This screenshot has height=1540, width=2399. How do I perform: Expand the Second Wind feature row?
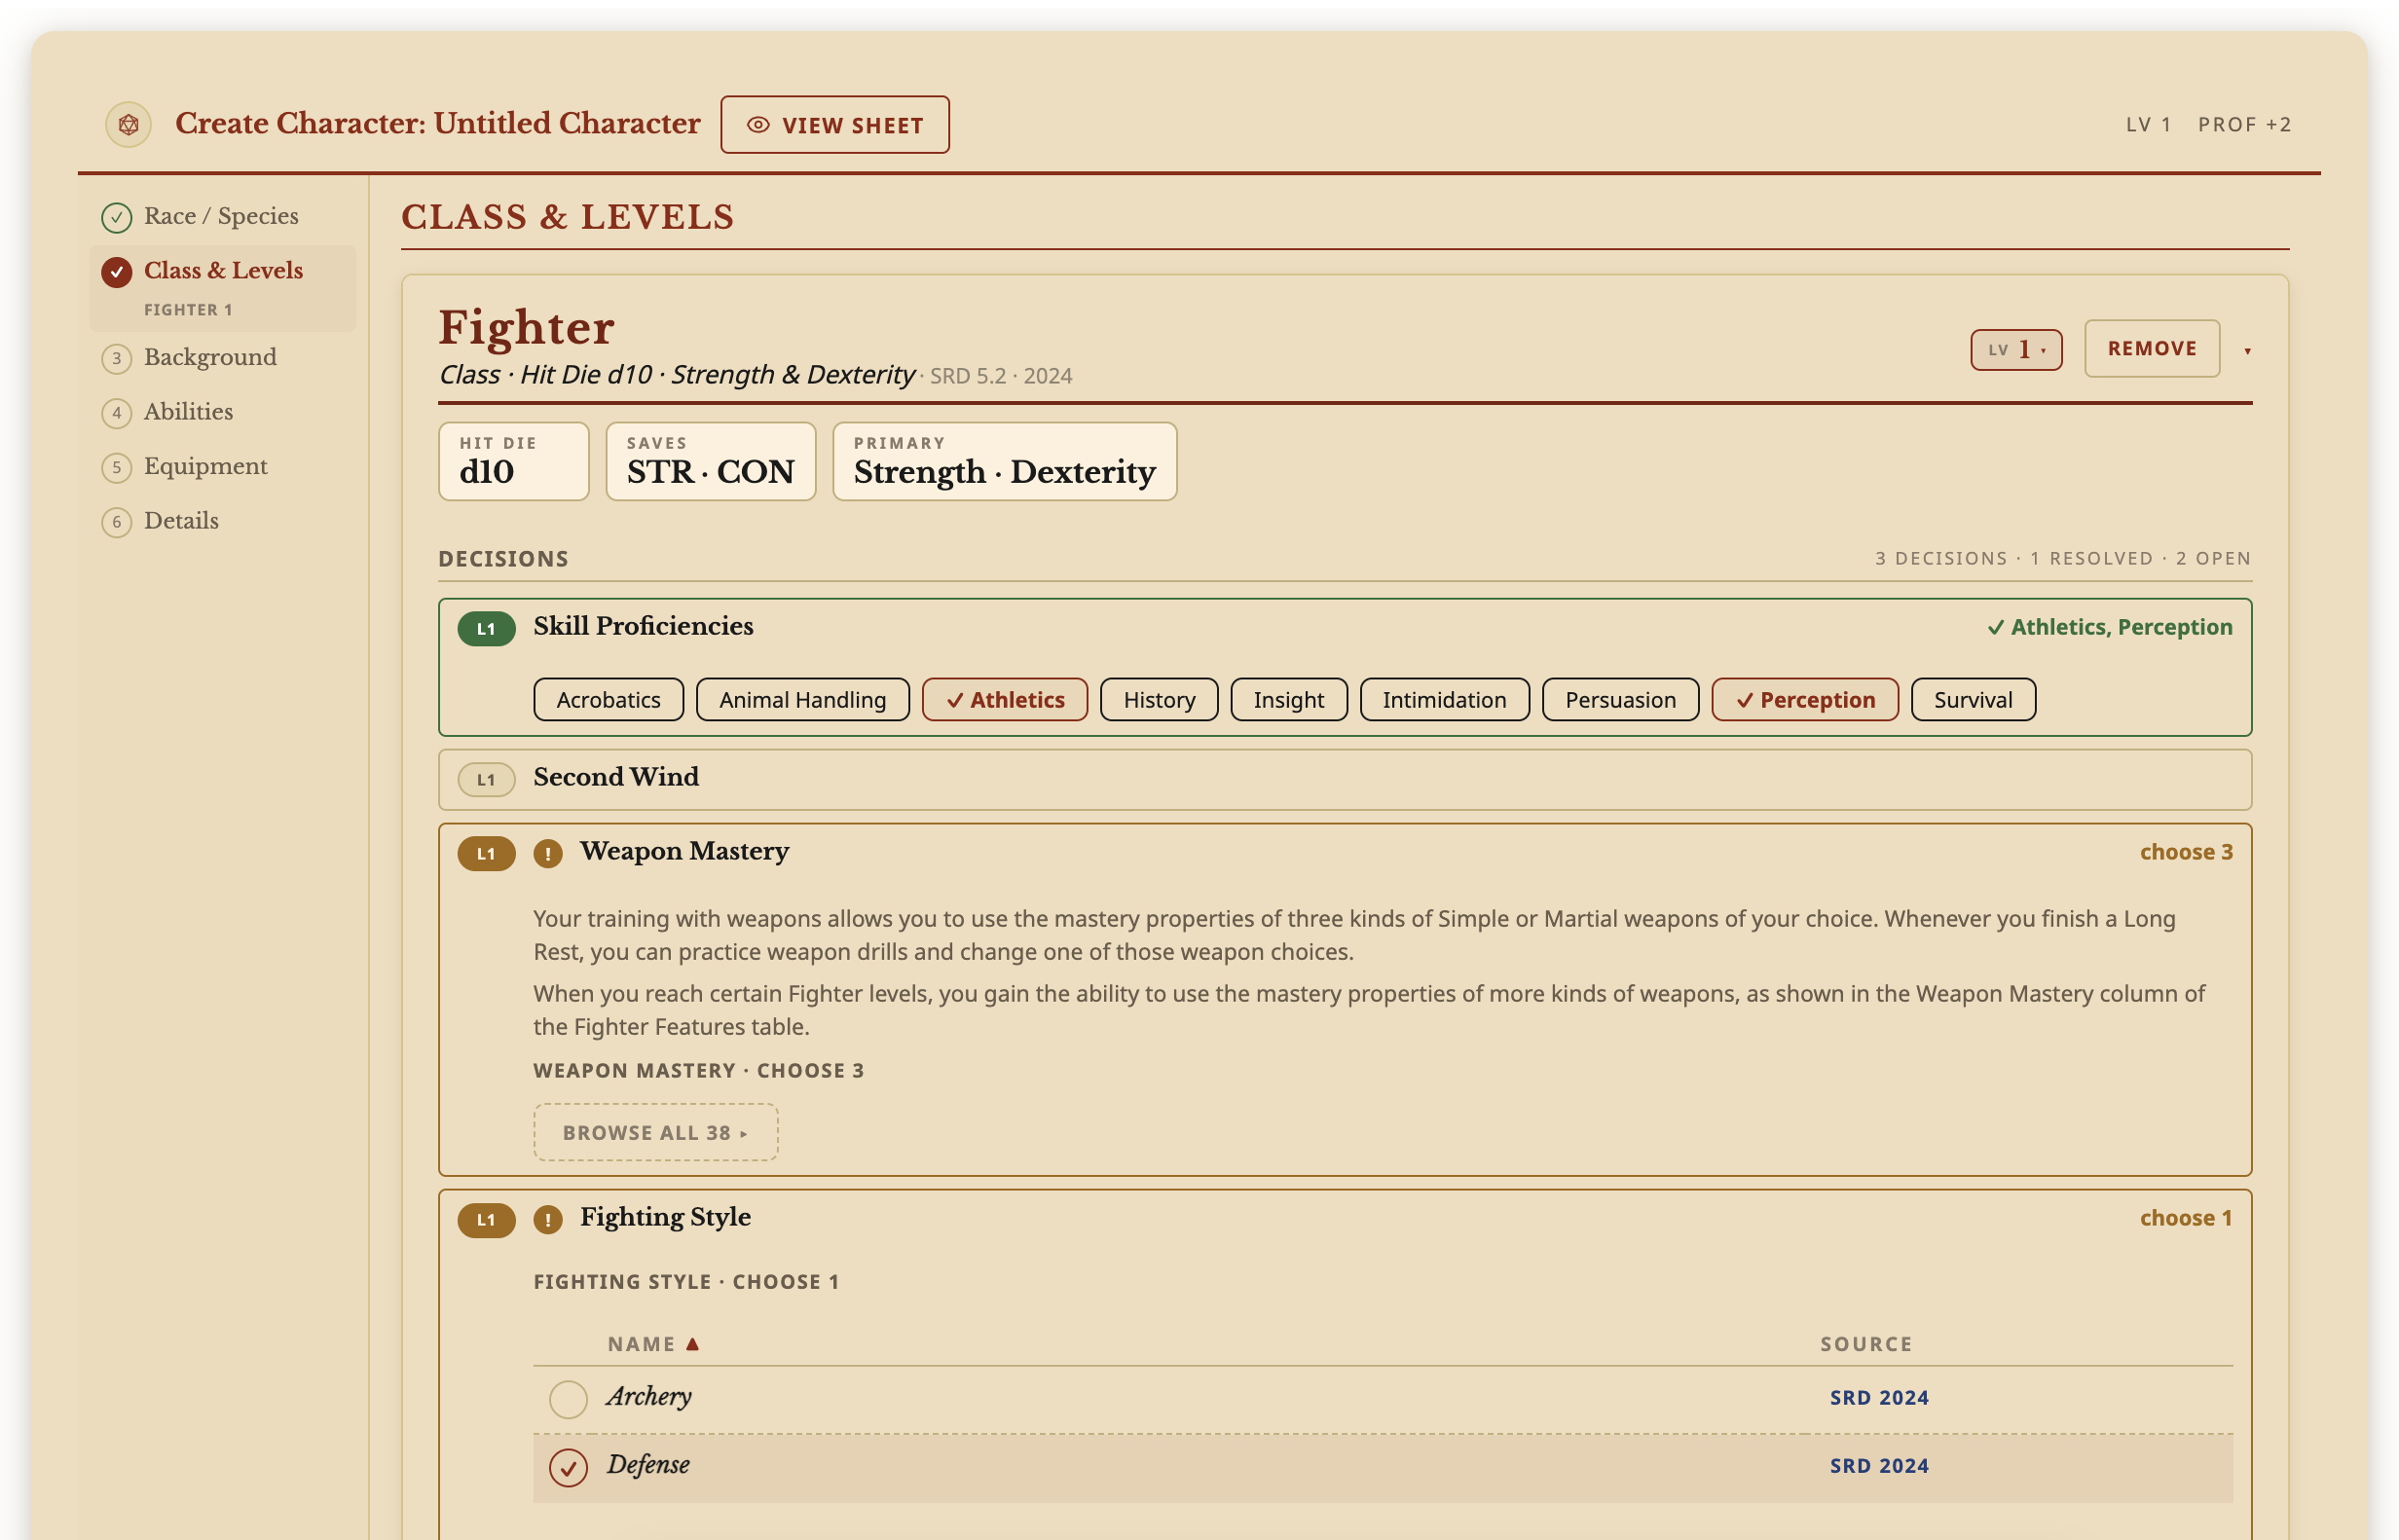1345,780
